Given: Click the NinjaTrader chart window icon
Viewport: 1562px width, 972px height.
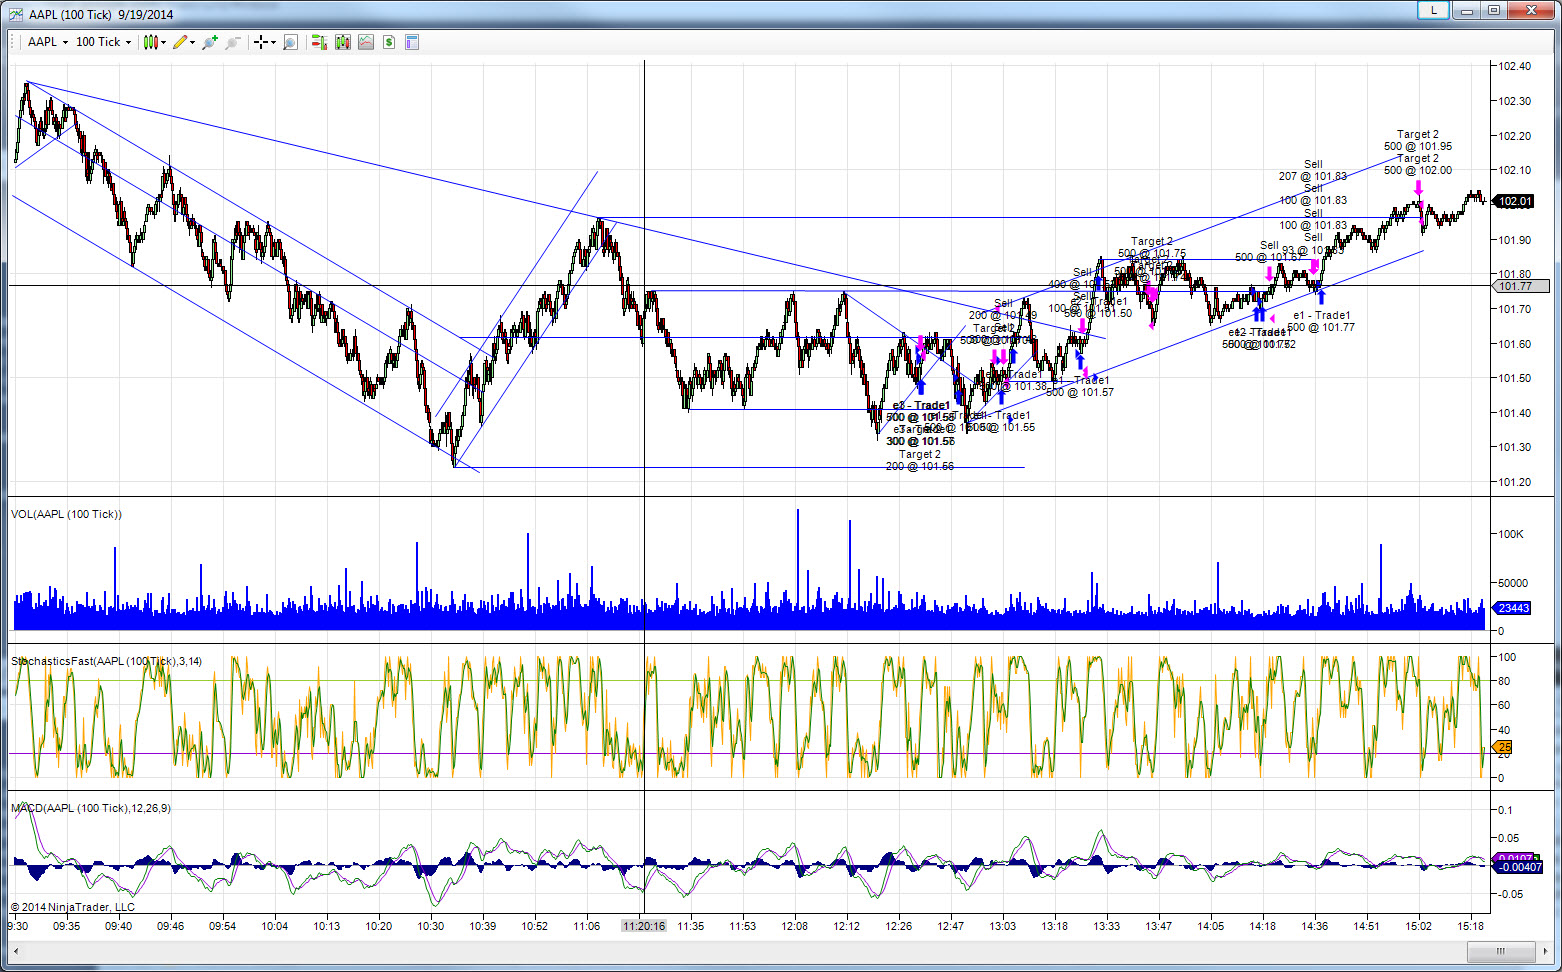Looking at the screenshot, I should pos(16,15).
